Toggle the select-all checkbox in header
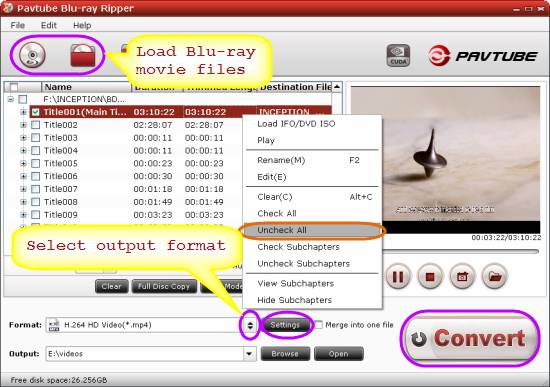This screenshot has width=550, height=387. (13, 87)
